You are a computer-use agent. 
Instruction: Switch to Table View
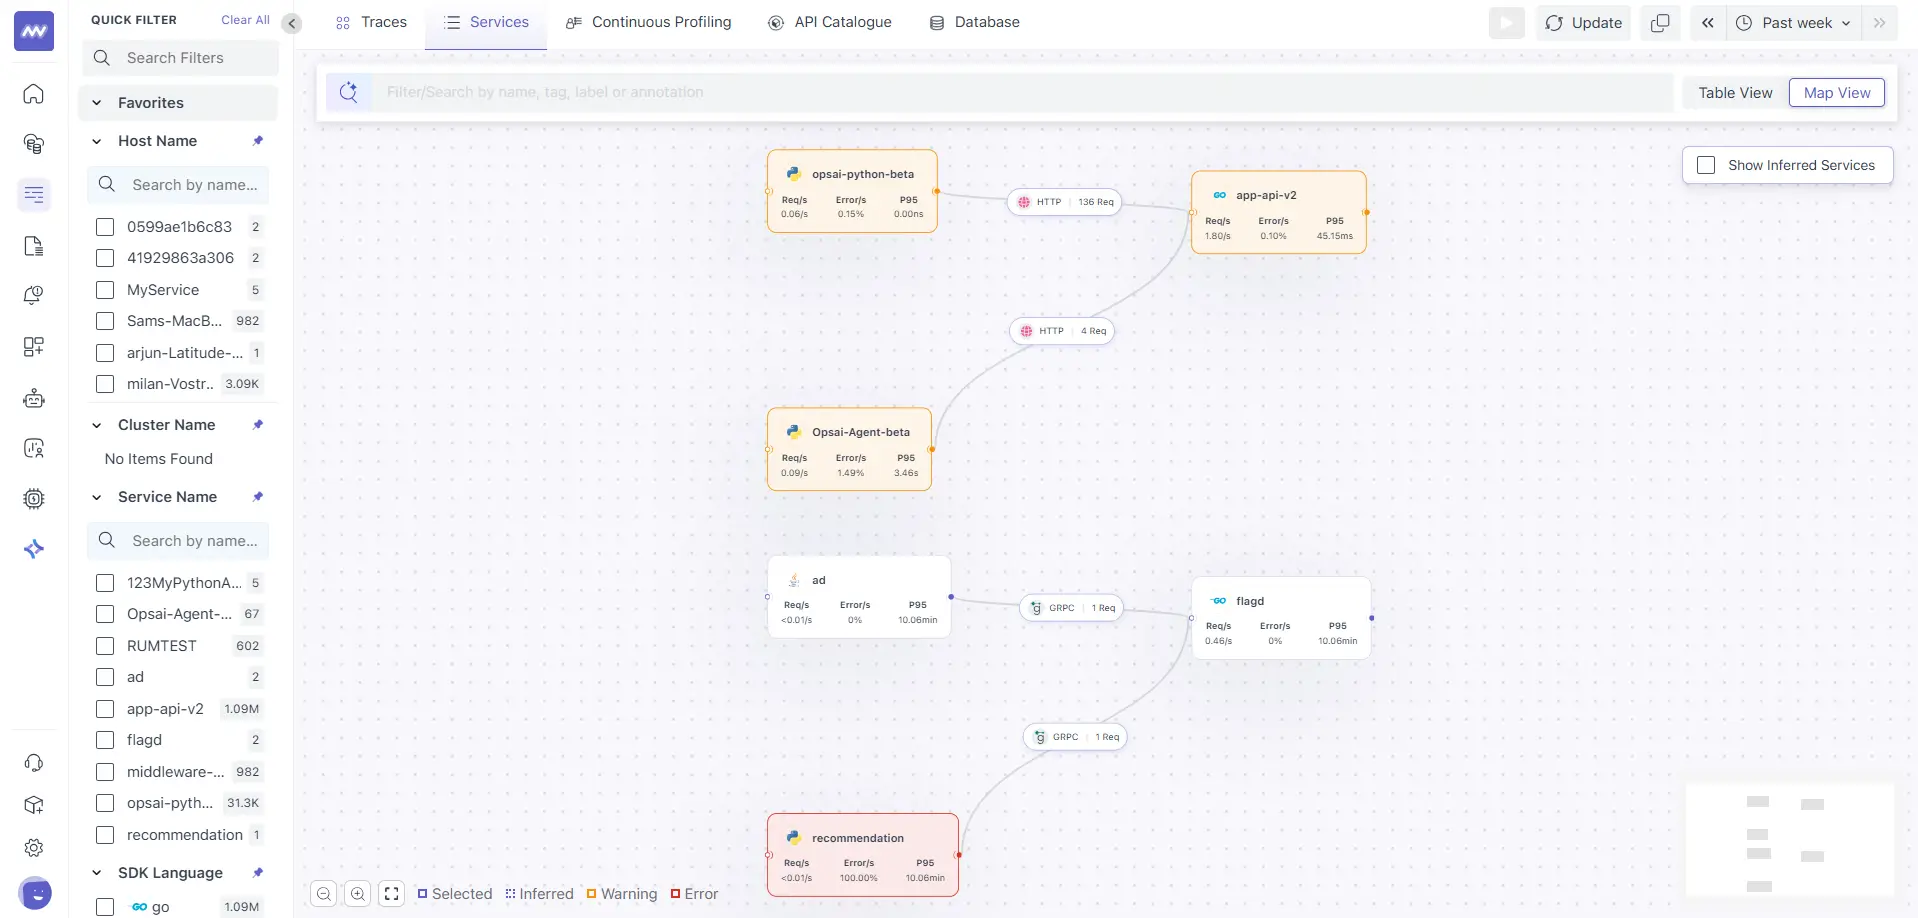pyautogui.click(x=1735, y=92)
